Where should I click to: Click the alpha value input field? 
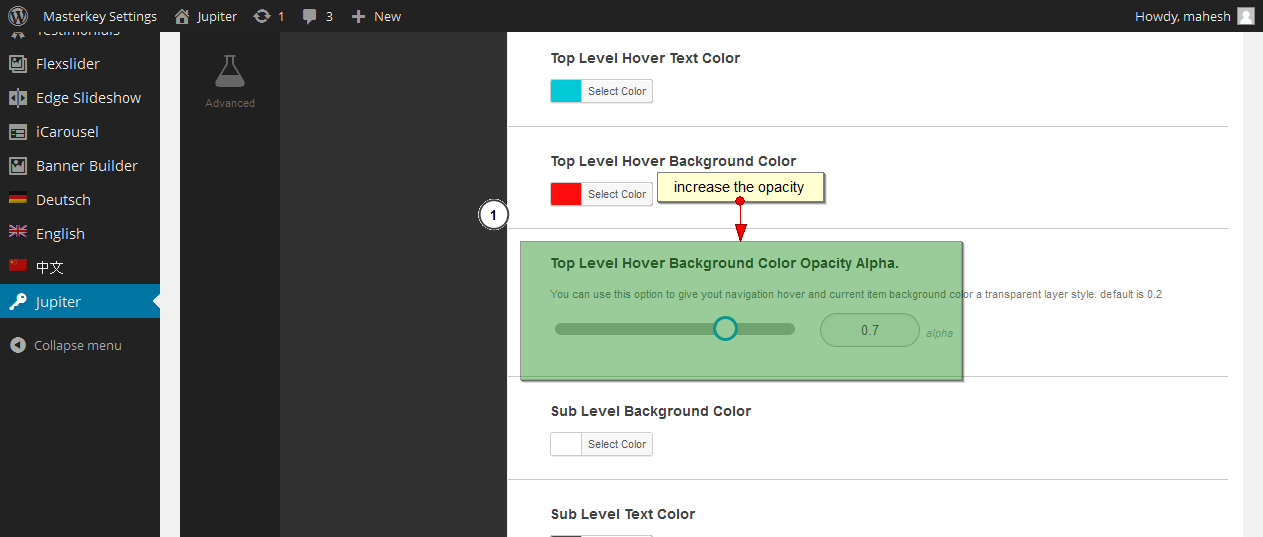click(869, 330)
